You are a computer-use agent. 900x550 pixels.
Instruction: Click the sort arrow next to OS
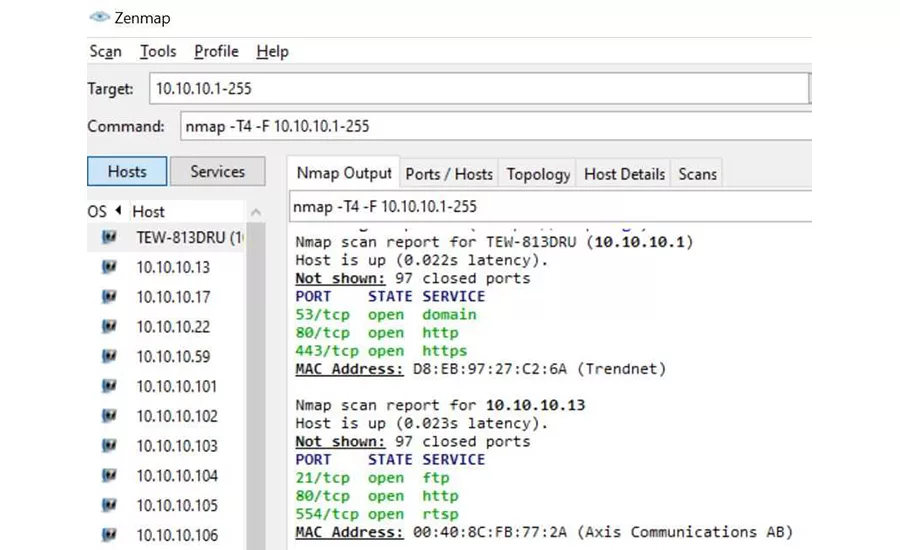point(118,210)
